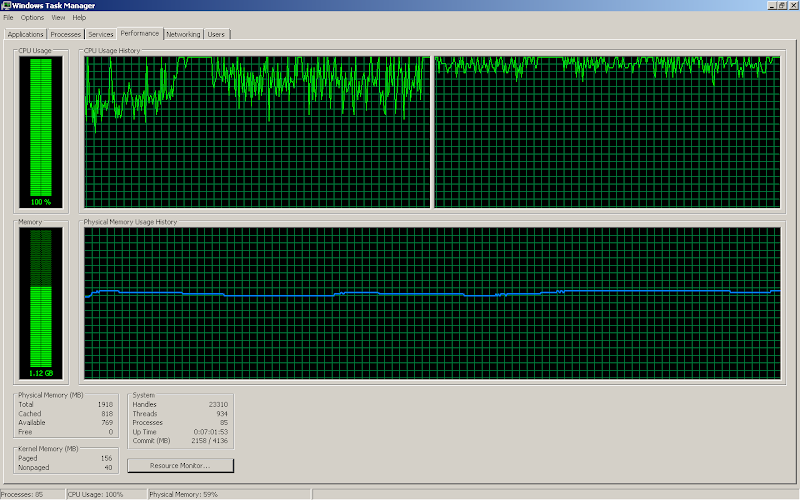The image size is (800, 500).
Task: Click the CPU Usage 100 % meter
Action: tap(41, 132)
